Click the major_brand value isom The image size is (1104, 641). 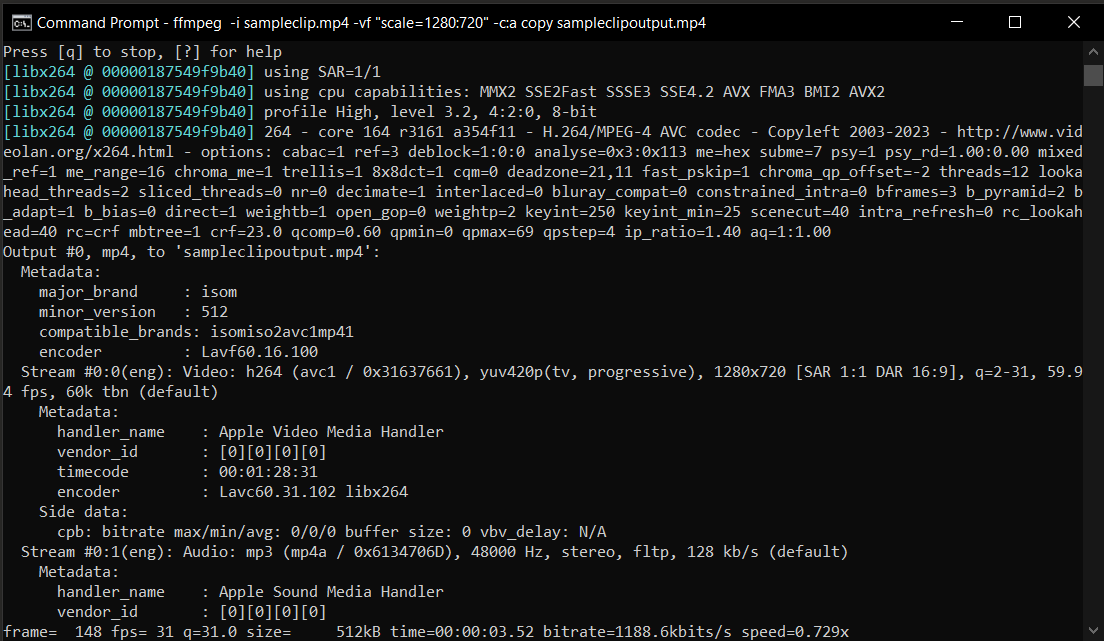pos(220,291)
